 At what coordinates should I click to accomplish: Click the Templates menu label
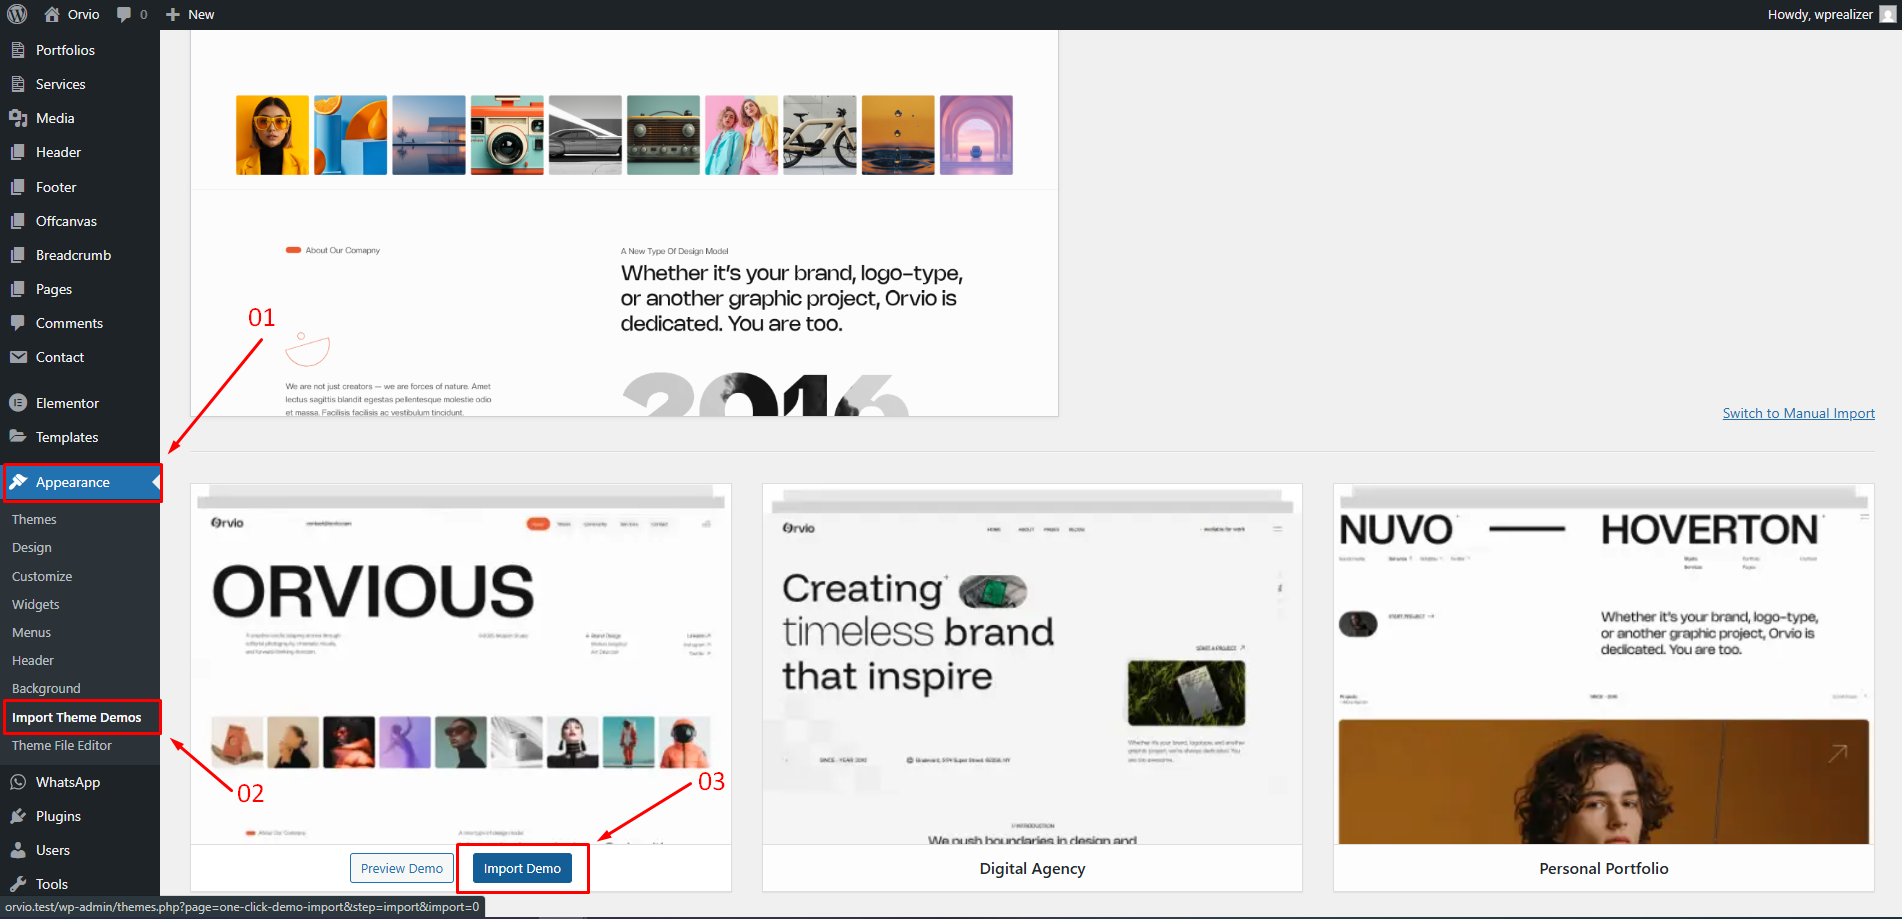pyautogui.click(x=67, y=437)
